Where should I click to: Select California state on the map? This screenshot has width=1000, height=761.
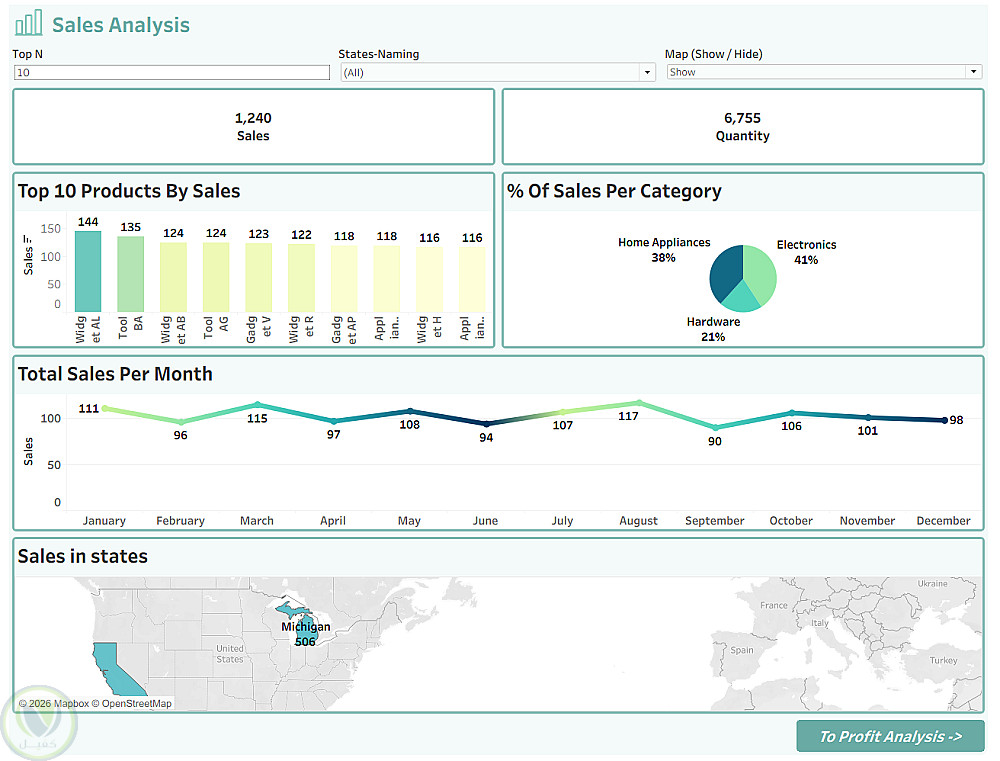pyautogui.click(x=117, y=671)
